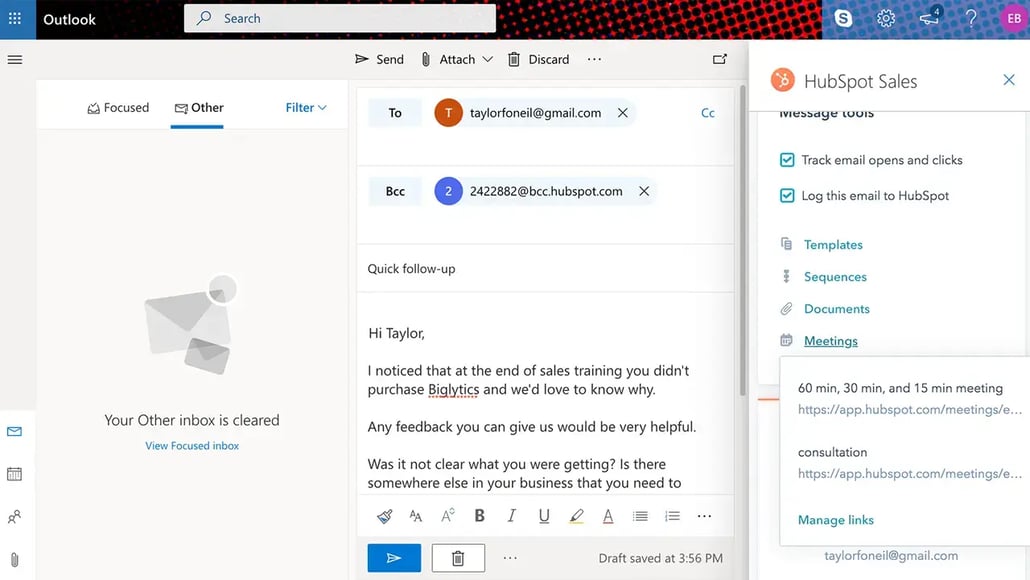Click the Quick follow-up subject field
This screenshot has height=580, width=1030.
pyautogui.click(x=545, y=269)
